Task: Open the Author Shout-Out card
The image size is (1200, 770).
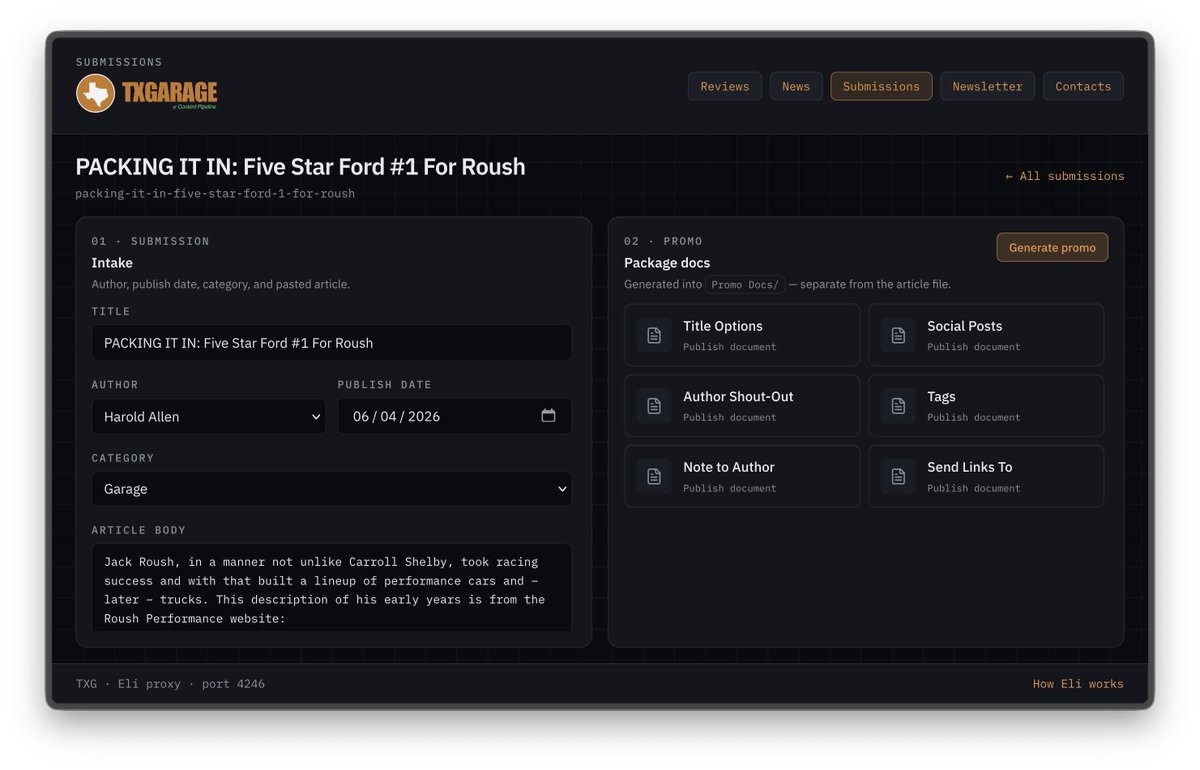Action: click(742, 406)
